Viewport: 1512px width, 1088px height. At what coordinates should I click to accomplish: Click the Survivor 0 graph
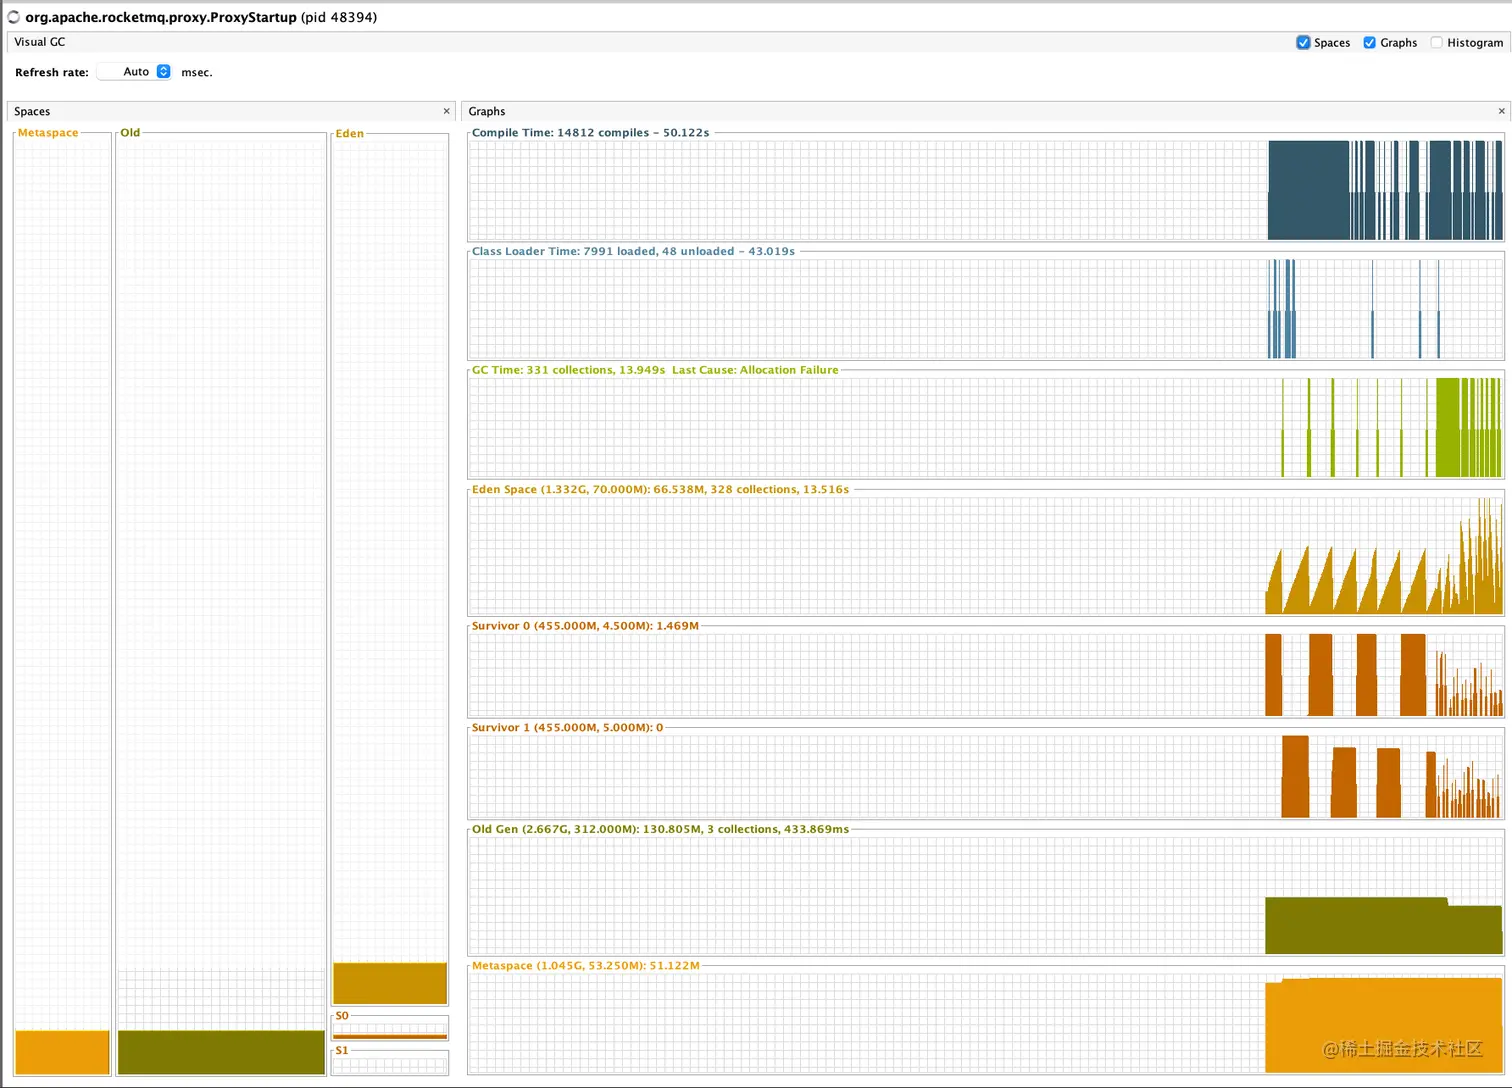[x=986, y=675]
